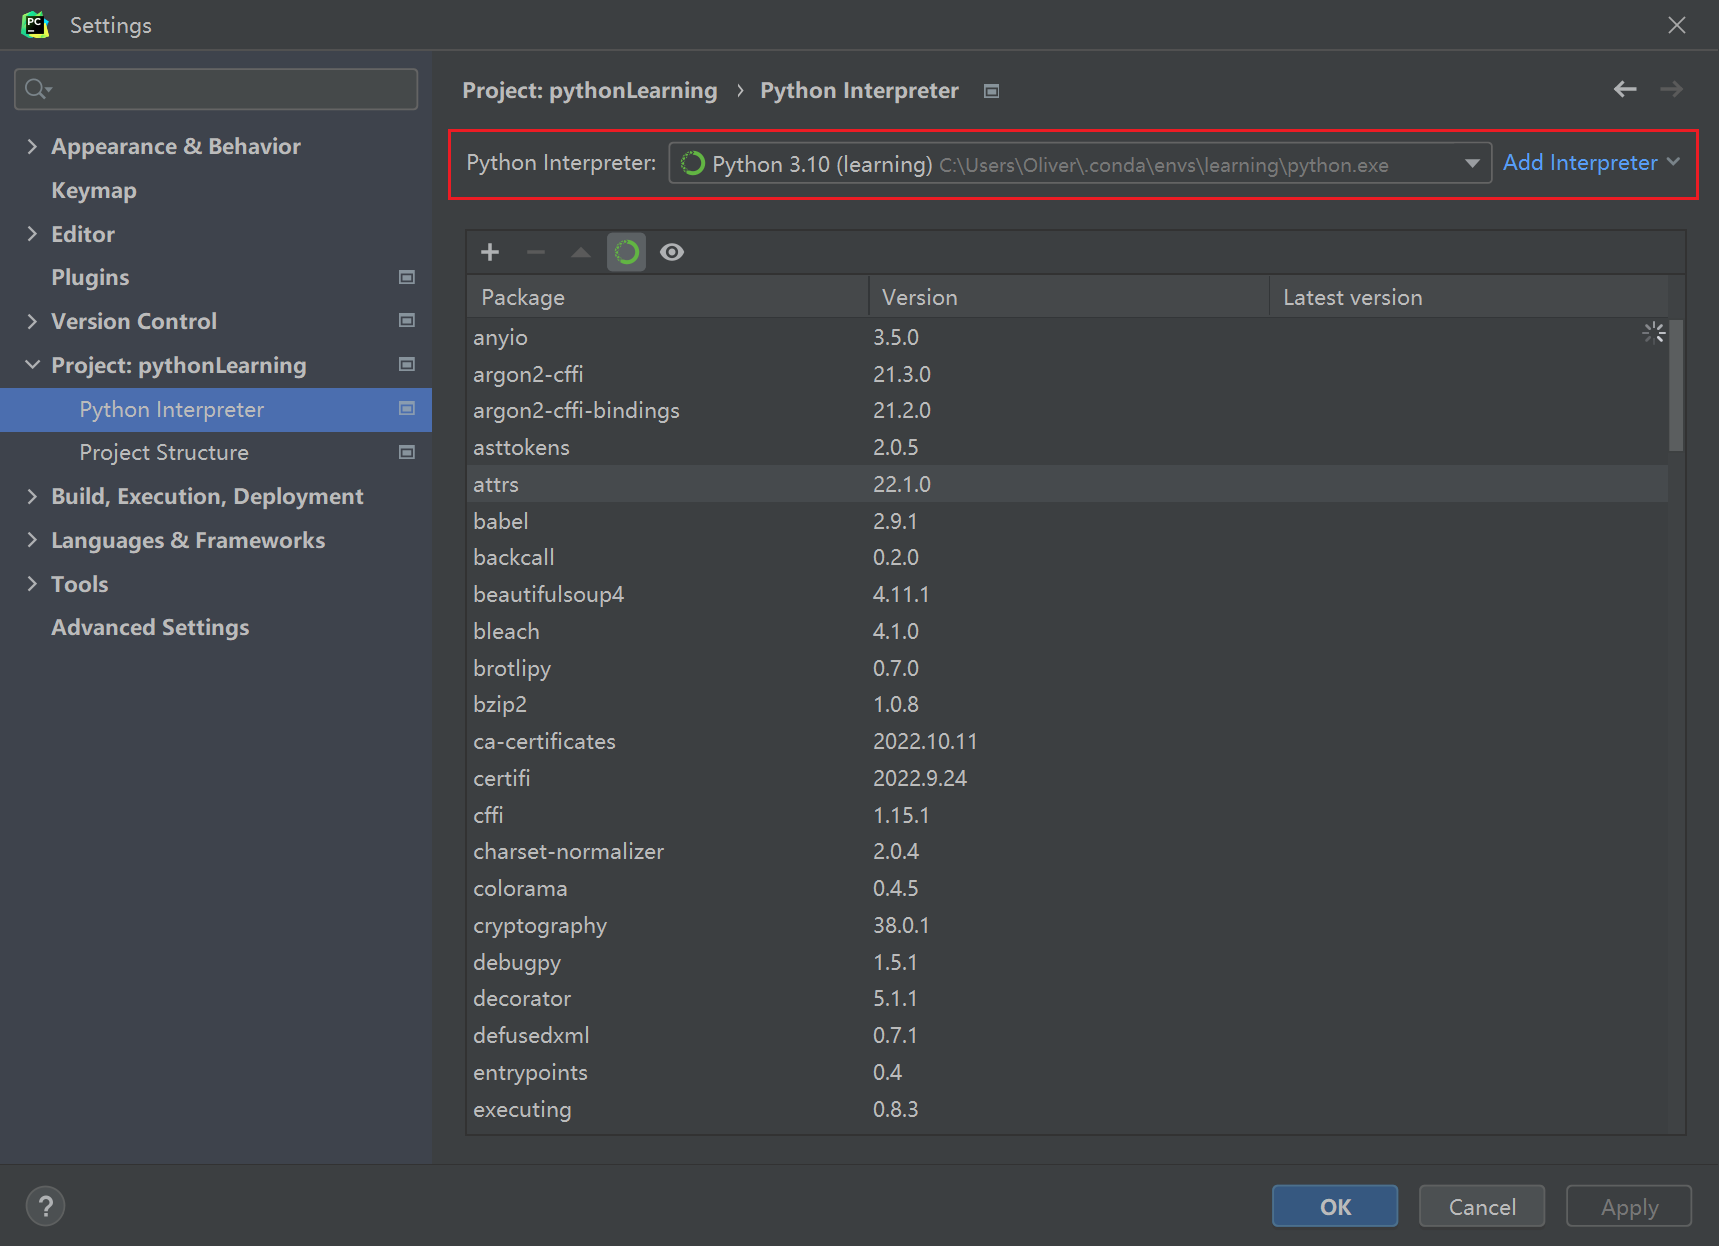
Task: Select the argon2-cffi-bindings package row
Action: click(1067, 410)
